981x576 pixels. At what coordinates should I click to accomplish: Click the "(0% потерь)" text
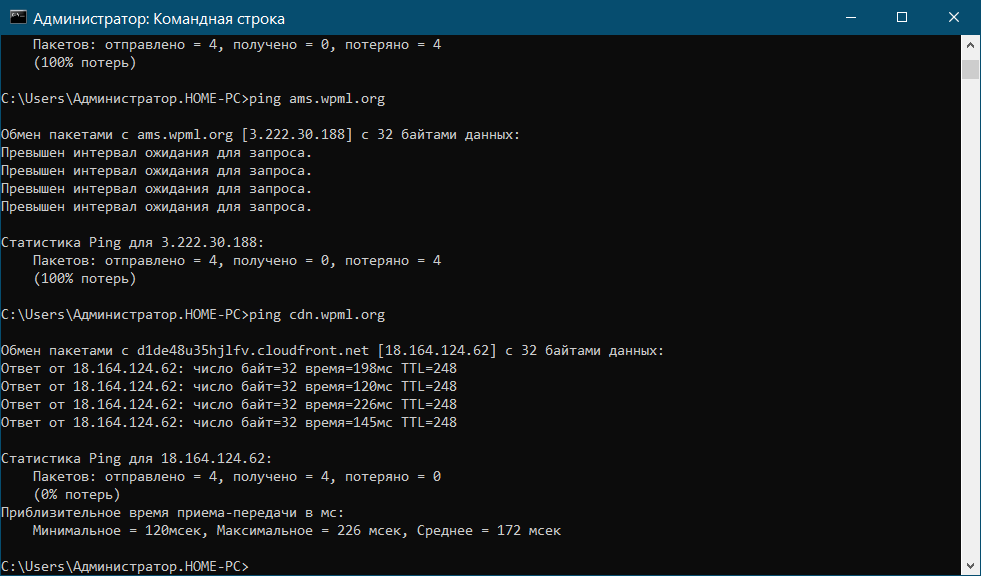(x=76, y=494)
